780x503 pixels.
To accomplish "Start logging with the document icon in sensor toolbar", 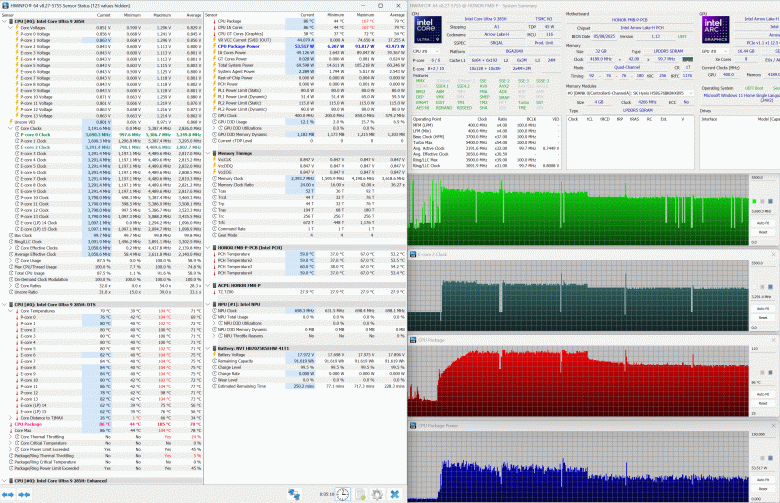I will pyautogui.click(x=360, y=494).
